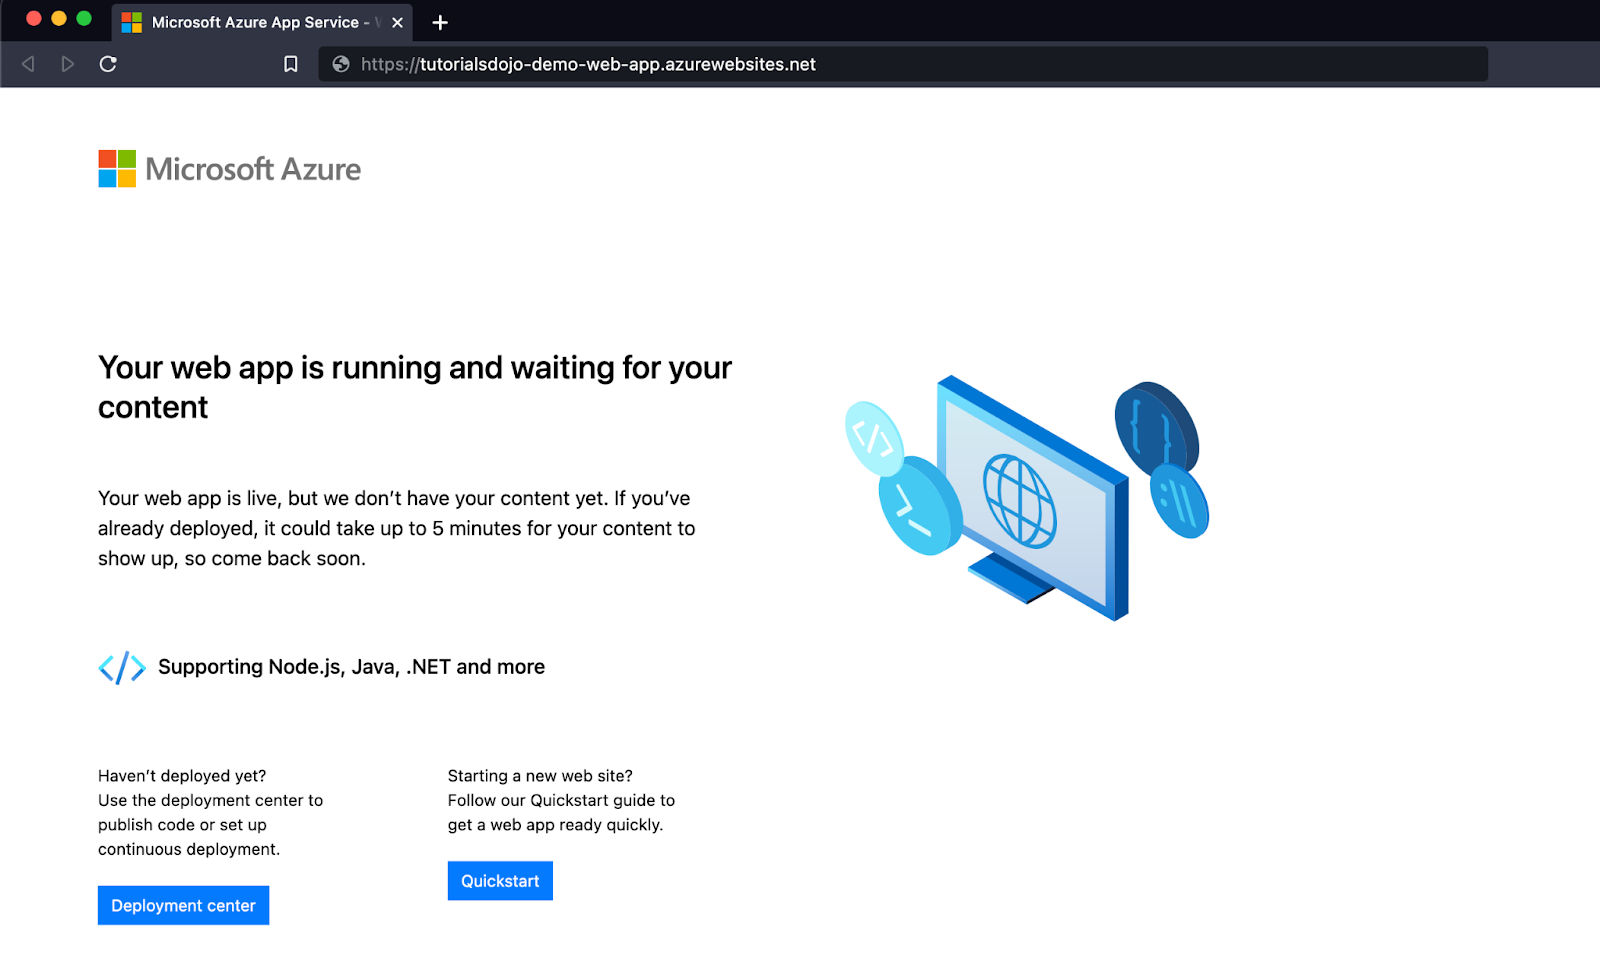The image size is (1600, 966).
Task: Bookmark this page with the bookmark icon
Action: point(291,64)
